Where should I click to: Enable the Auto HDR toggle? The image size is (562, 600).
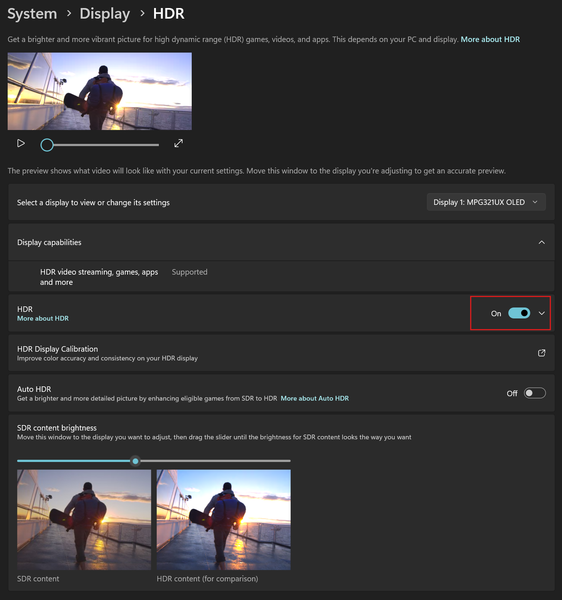point(534,393)
